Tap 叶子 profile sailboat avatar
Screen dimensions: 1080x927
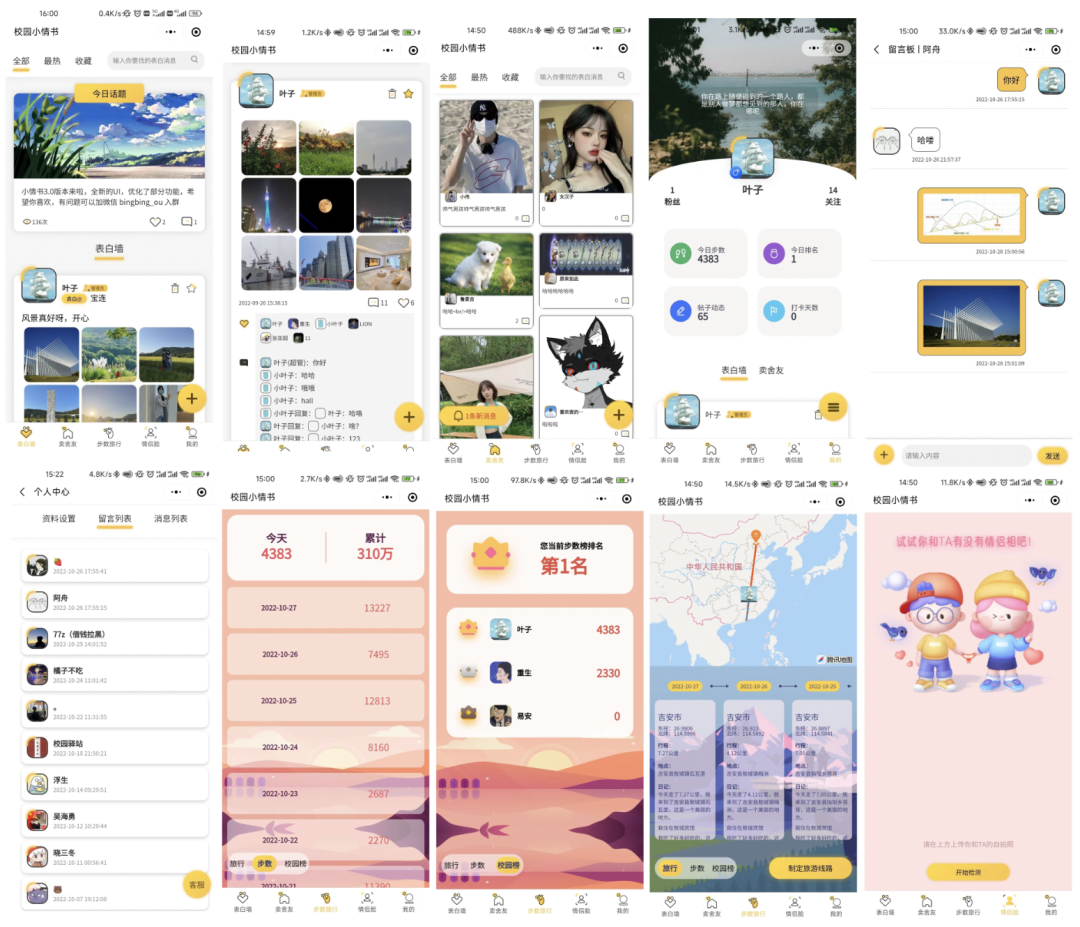(x=752, y=158)
